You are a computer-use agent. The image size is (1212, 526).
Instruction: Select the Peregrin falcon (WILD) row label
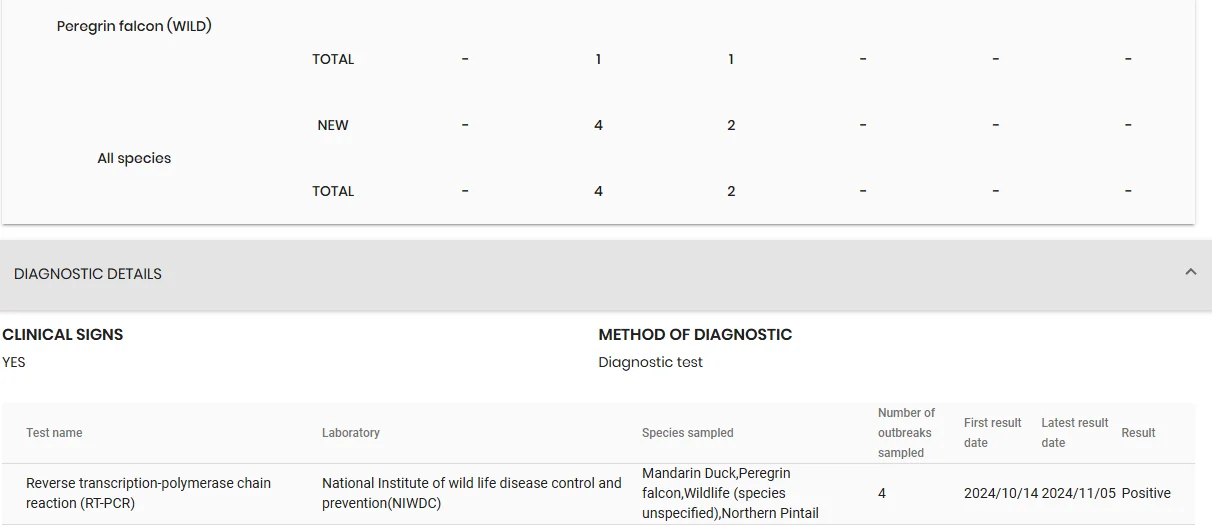[134, 27]
